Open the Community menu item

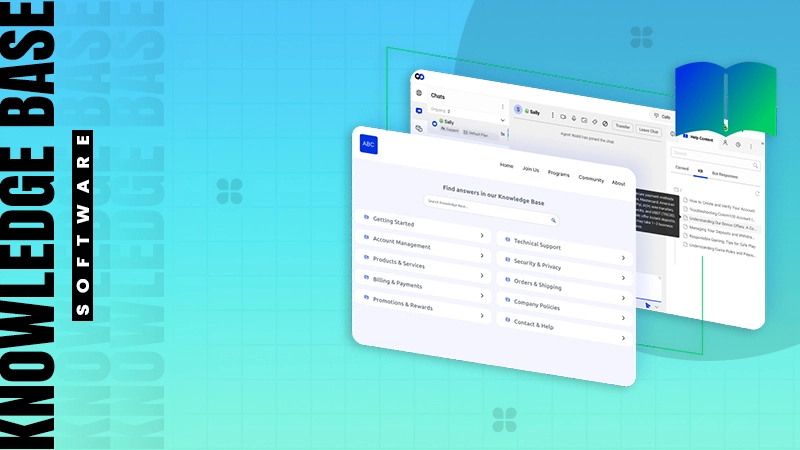coord(590,178)
